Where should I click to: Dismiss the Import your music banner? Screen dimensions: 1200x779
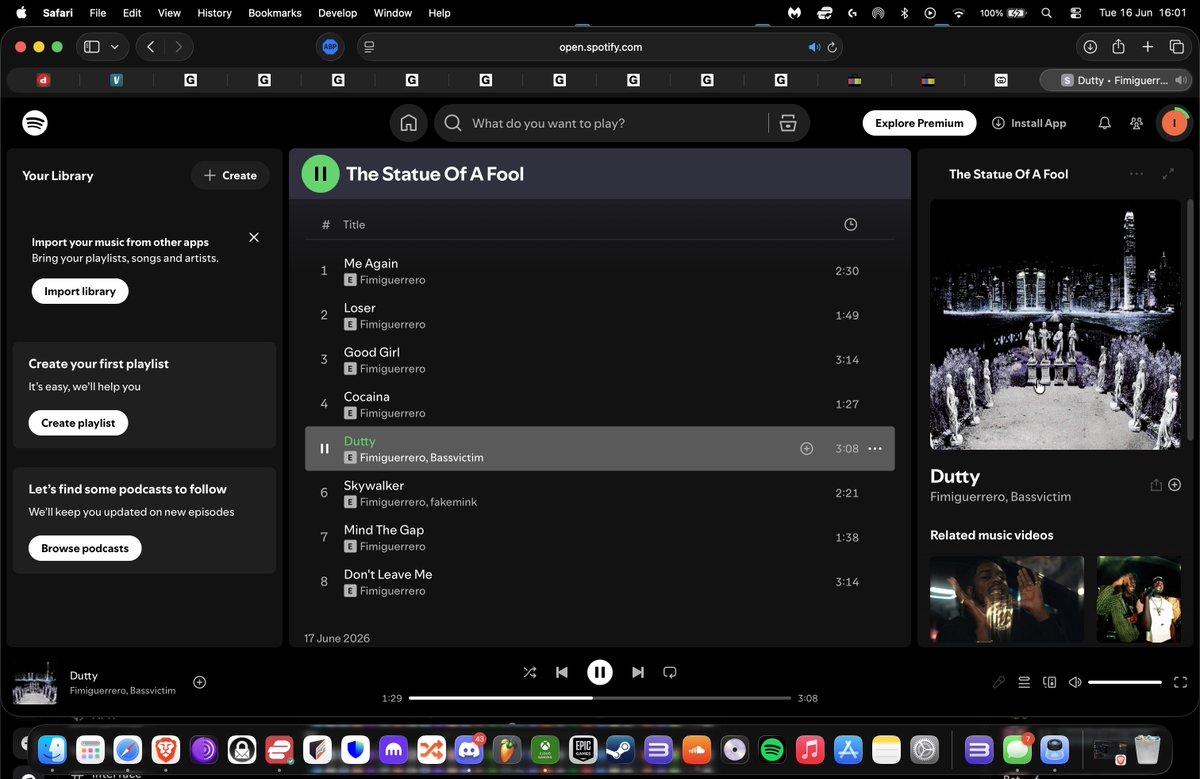[x=254, y=237]
